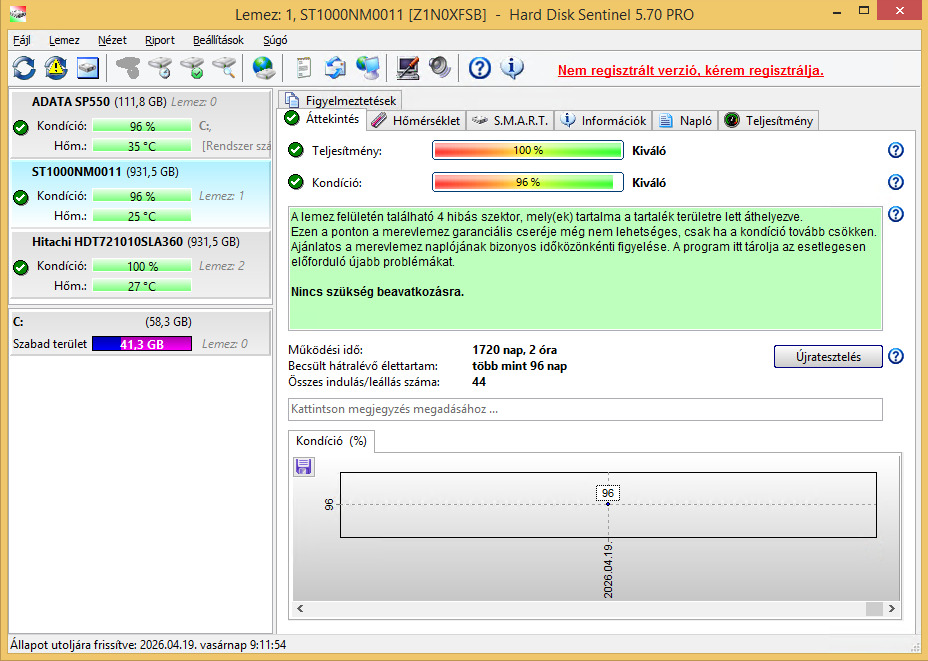Click the disk with clock toolbar icon
The image size is (928, 661).
pyautogui.click(x=160, y=68)
